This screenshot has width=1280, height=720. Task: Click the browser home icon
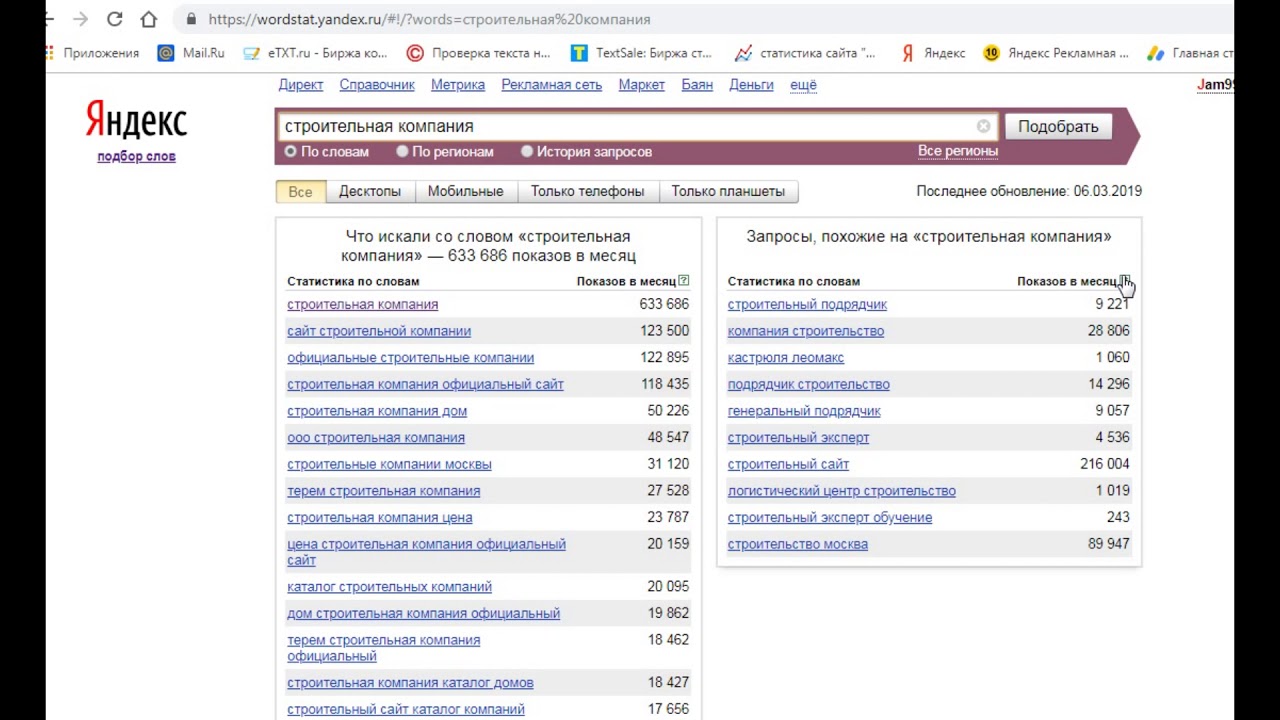point(149,19)
